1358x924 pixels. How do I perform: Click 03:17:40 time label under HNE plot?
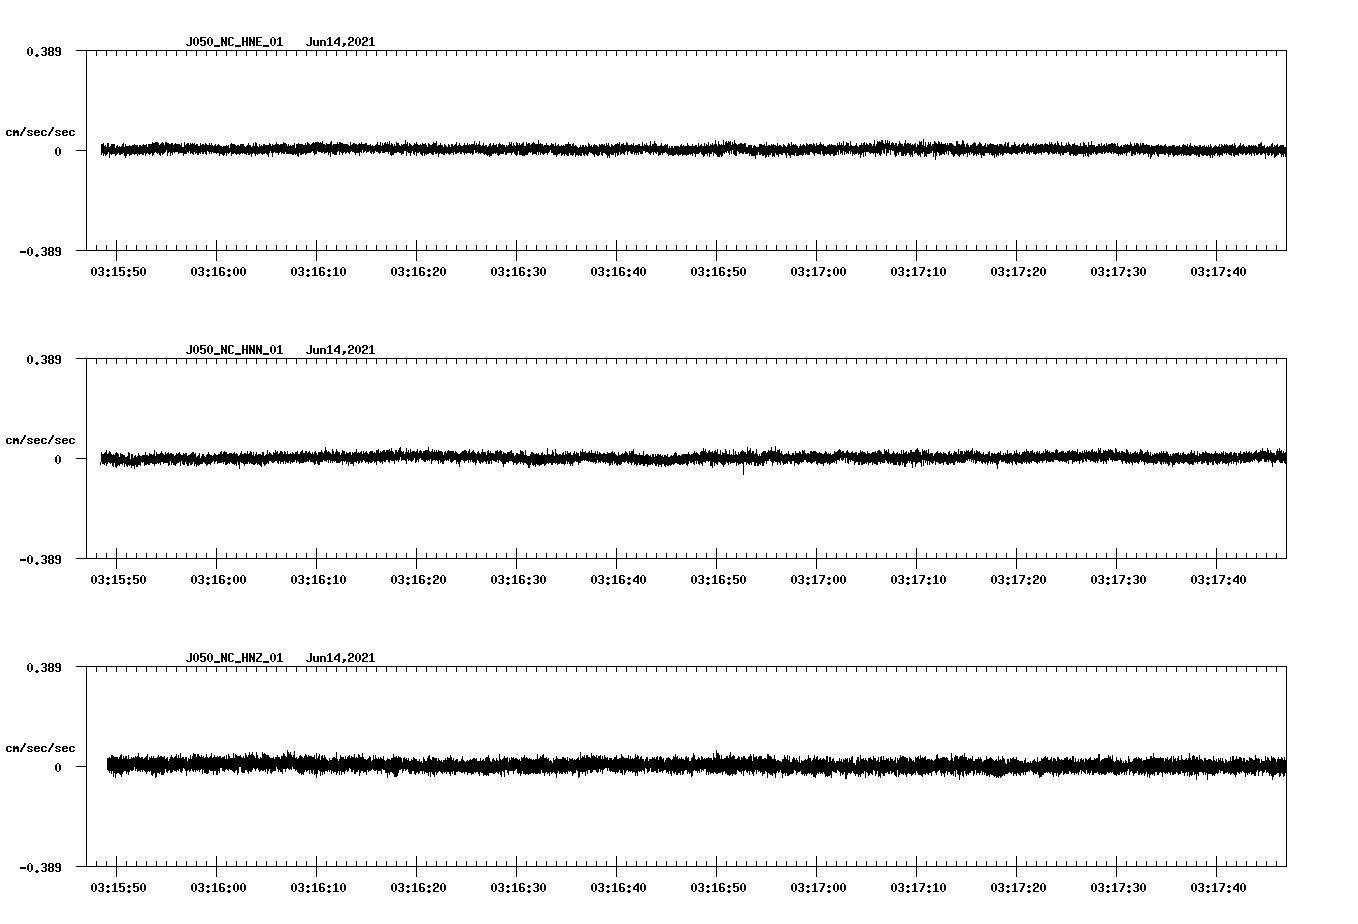pos(1218,271)
